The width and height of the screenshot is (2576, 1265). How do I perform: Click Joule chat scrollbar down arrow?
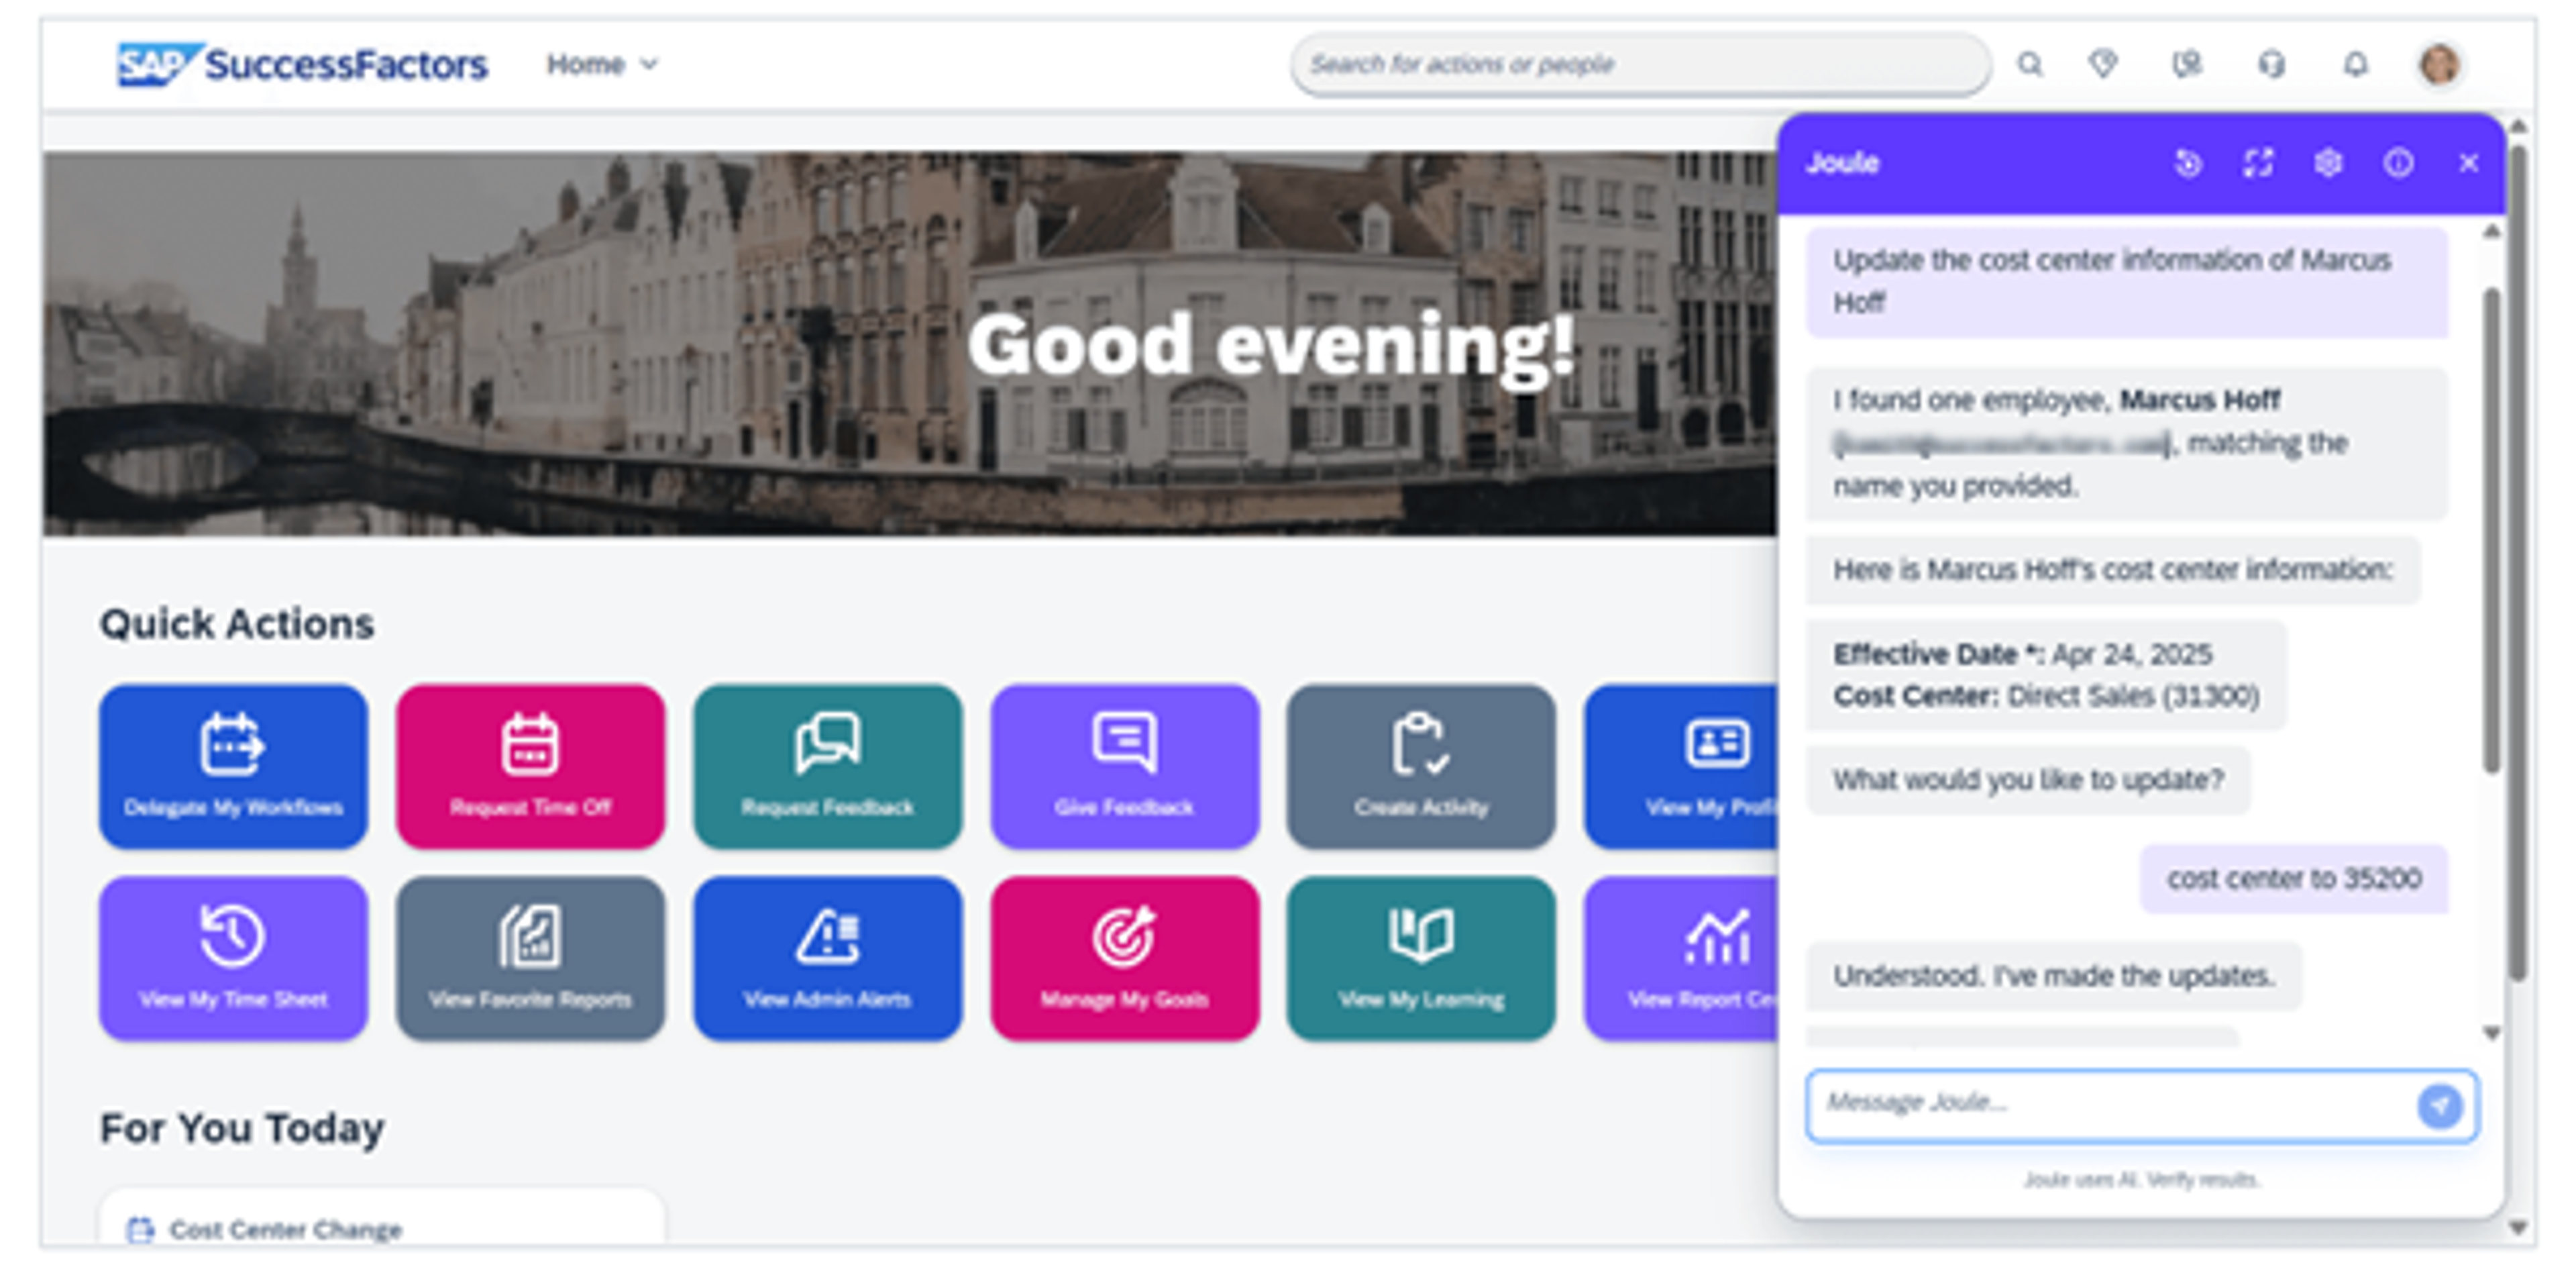pyautogui.click(x=2491, y=1033)
